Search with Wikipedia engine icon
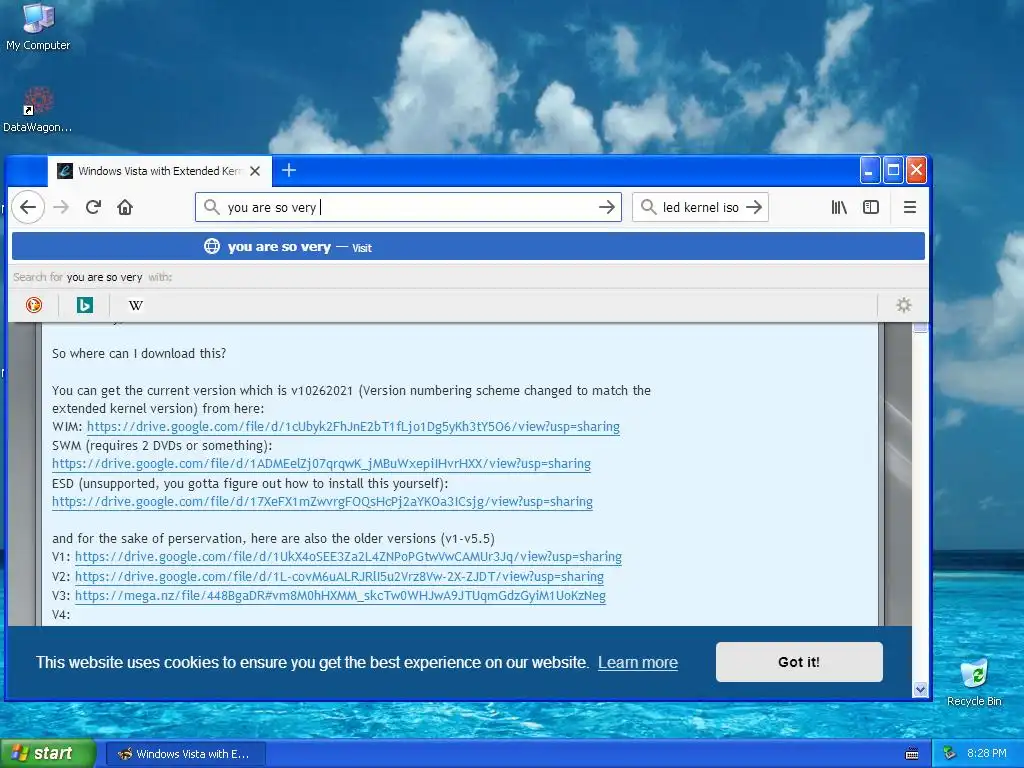Screen dimensions: 1024x768 [x=135, y=305]
